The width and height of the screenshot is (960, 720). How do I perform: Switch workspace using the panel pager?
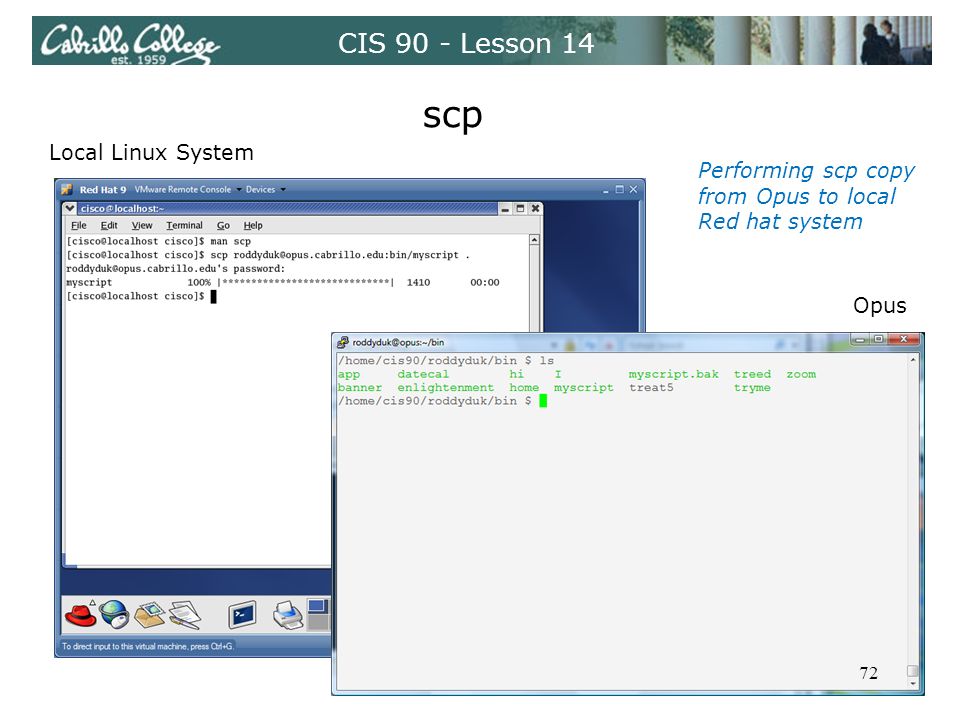[318, 615]
